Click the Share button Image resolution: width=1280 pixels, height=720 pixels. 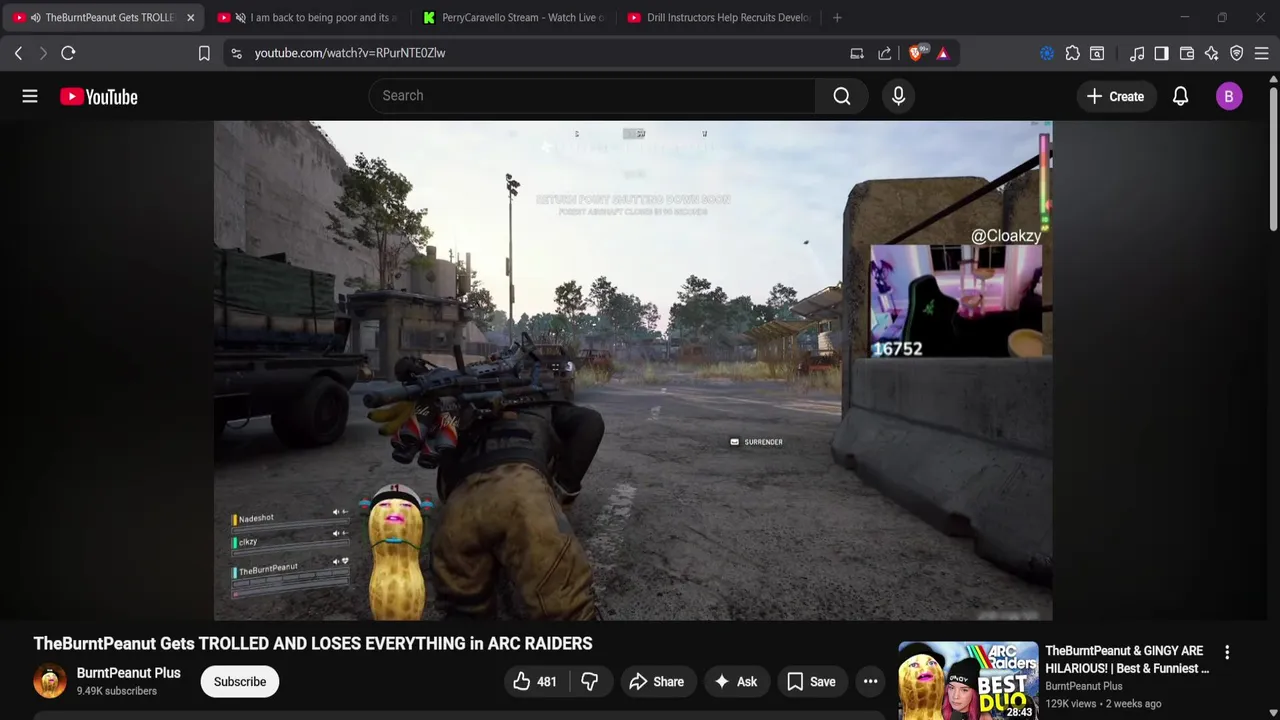point(656,682)
